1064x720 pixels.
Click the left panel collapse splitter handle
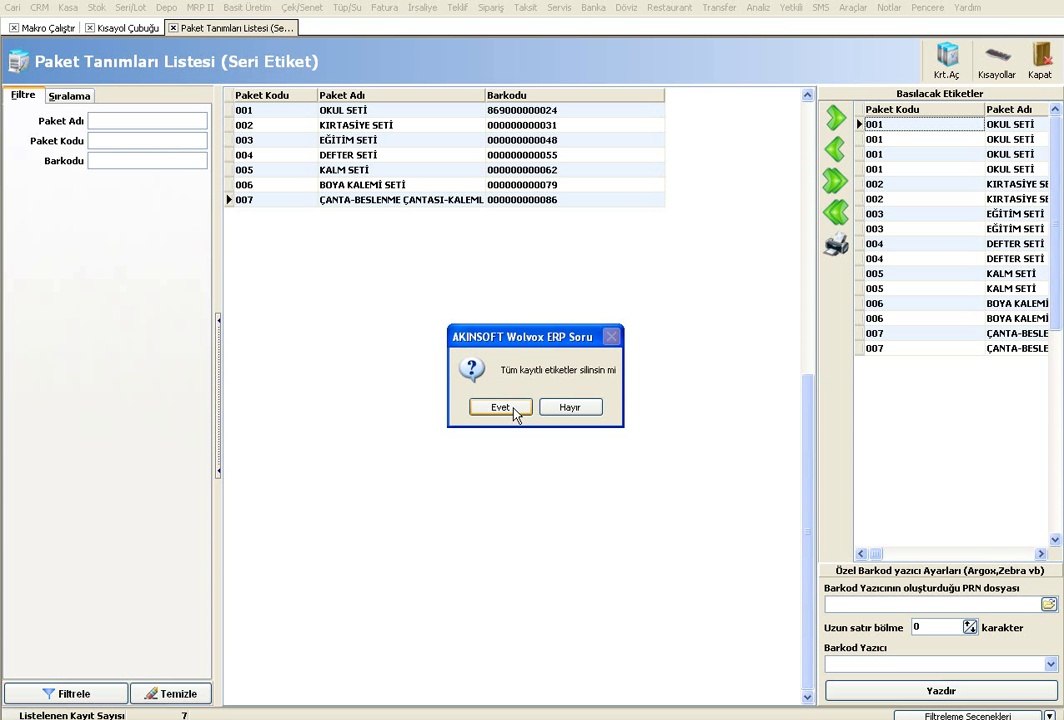[218, 395]
